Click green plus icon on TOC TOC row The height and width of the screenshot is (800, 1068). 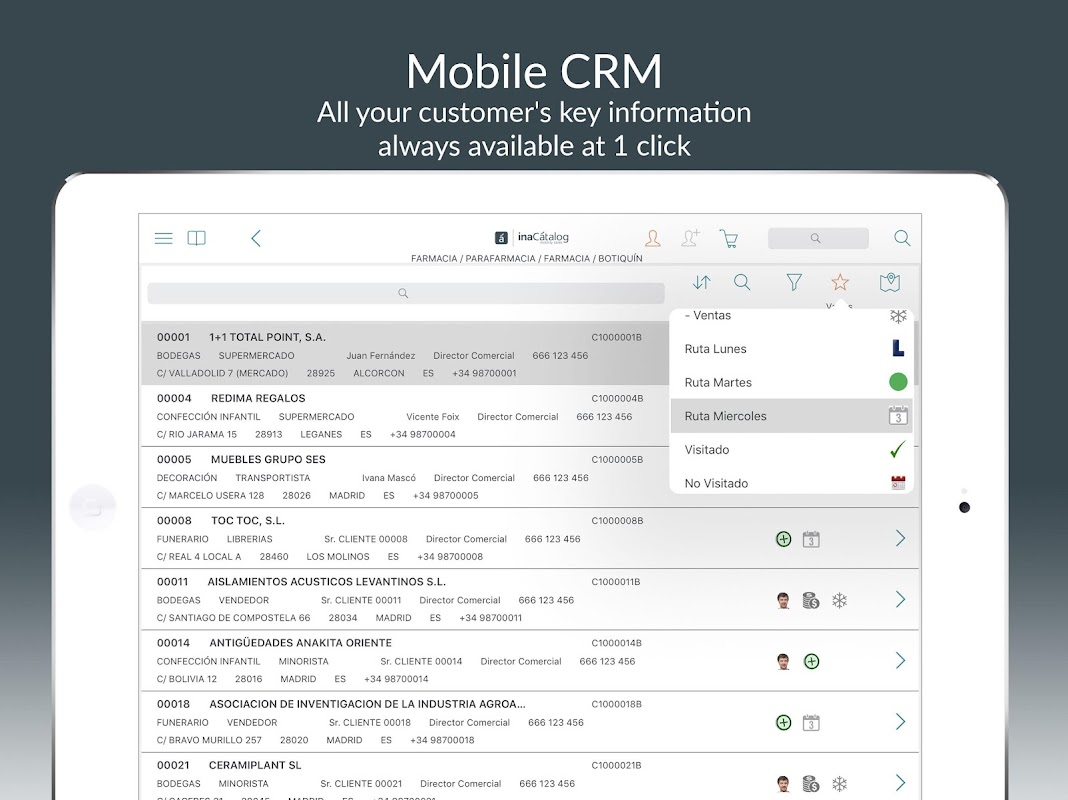click(783, 539)
